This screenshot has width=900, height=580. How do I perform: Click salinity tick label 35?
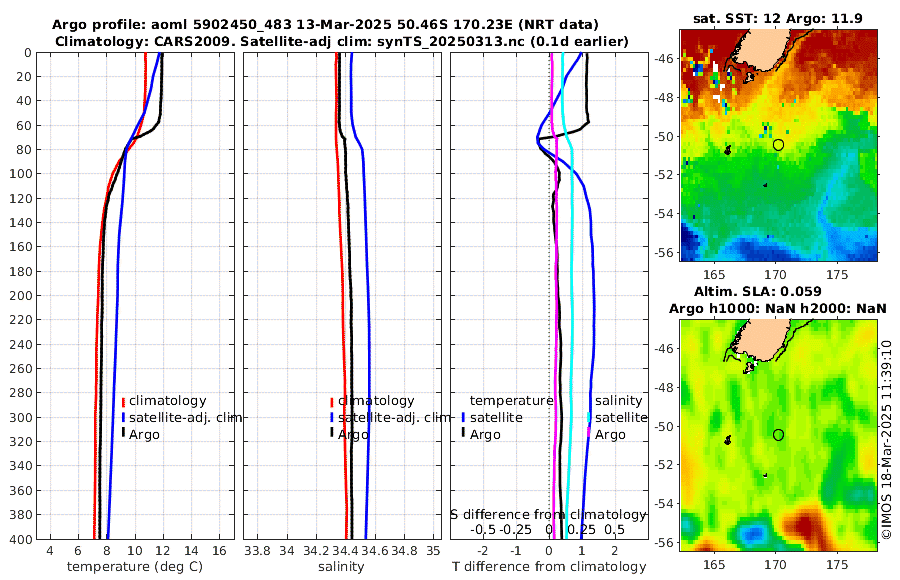433,551
